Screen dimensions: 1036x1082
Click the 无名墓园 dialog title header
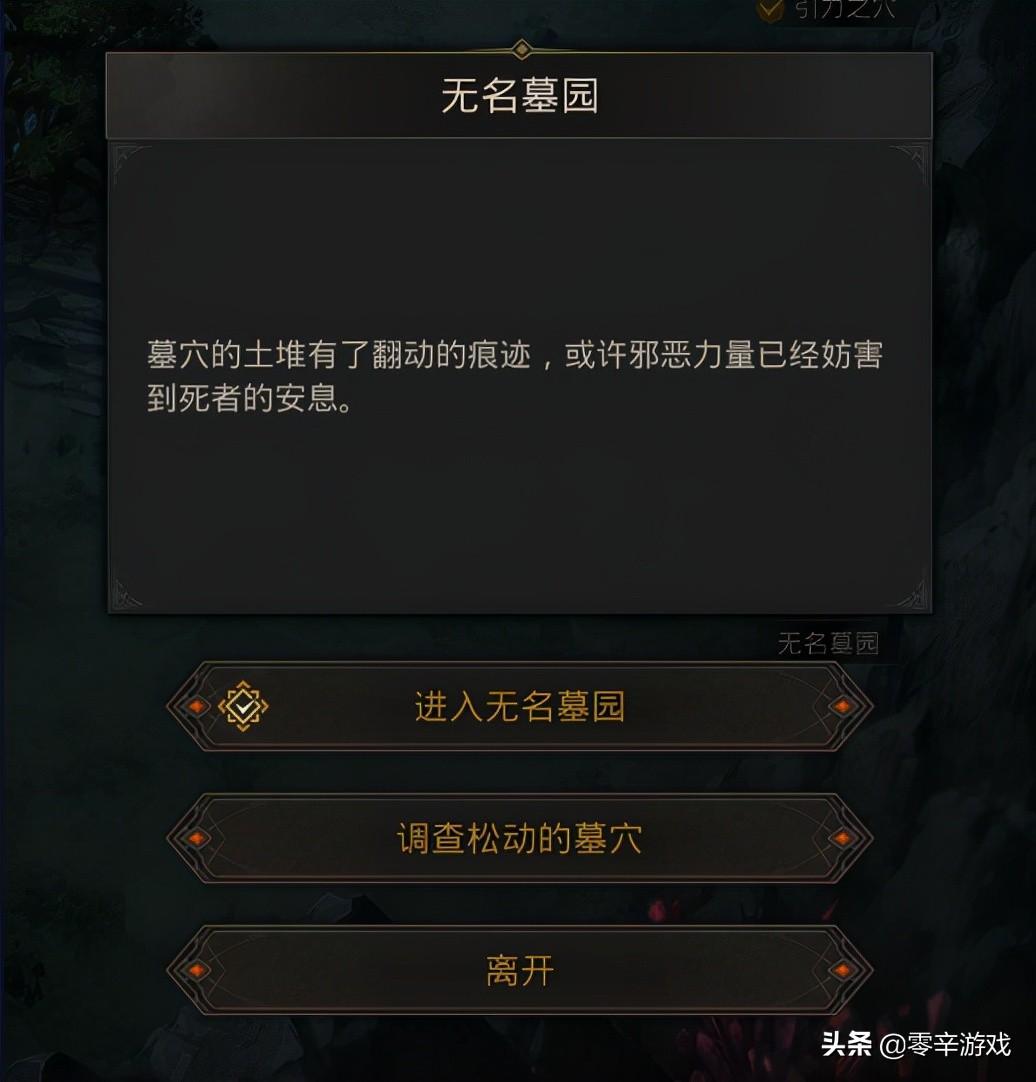pos(519,95)
